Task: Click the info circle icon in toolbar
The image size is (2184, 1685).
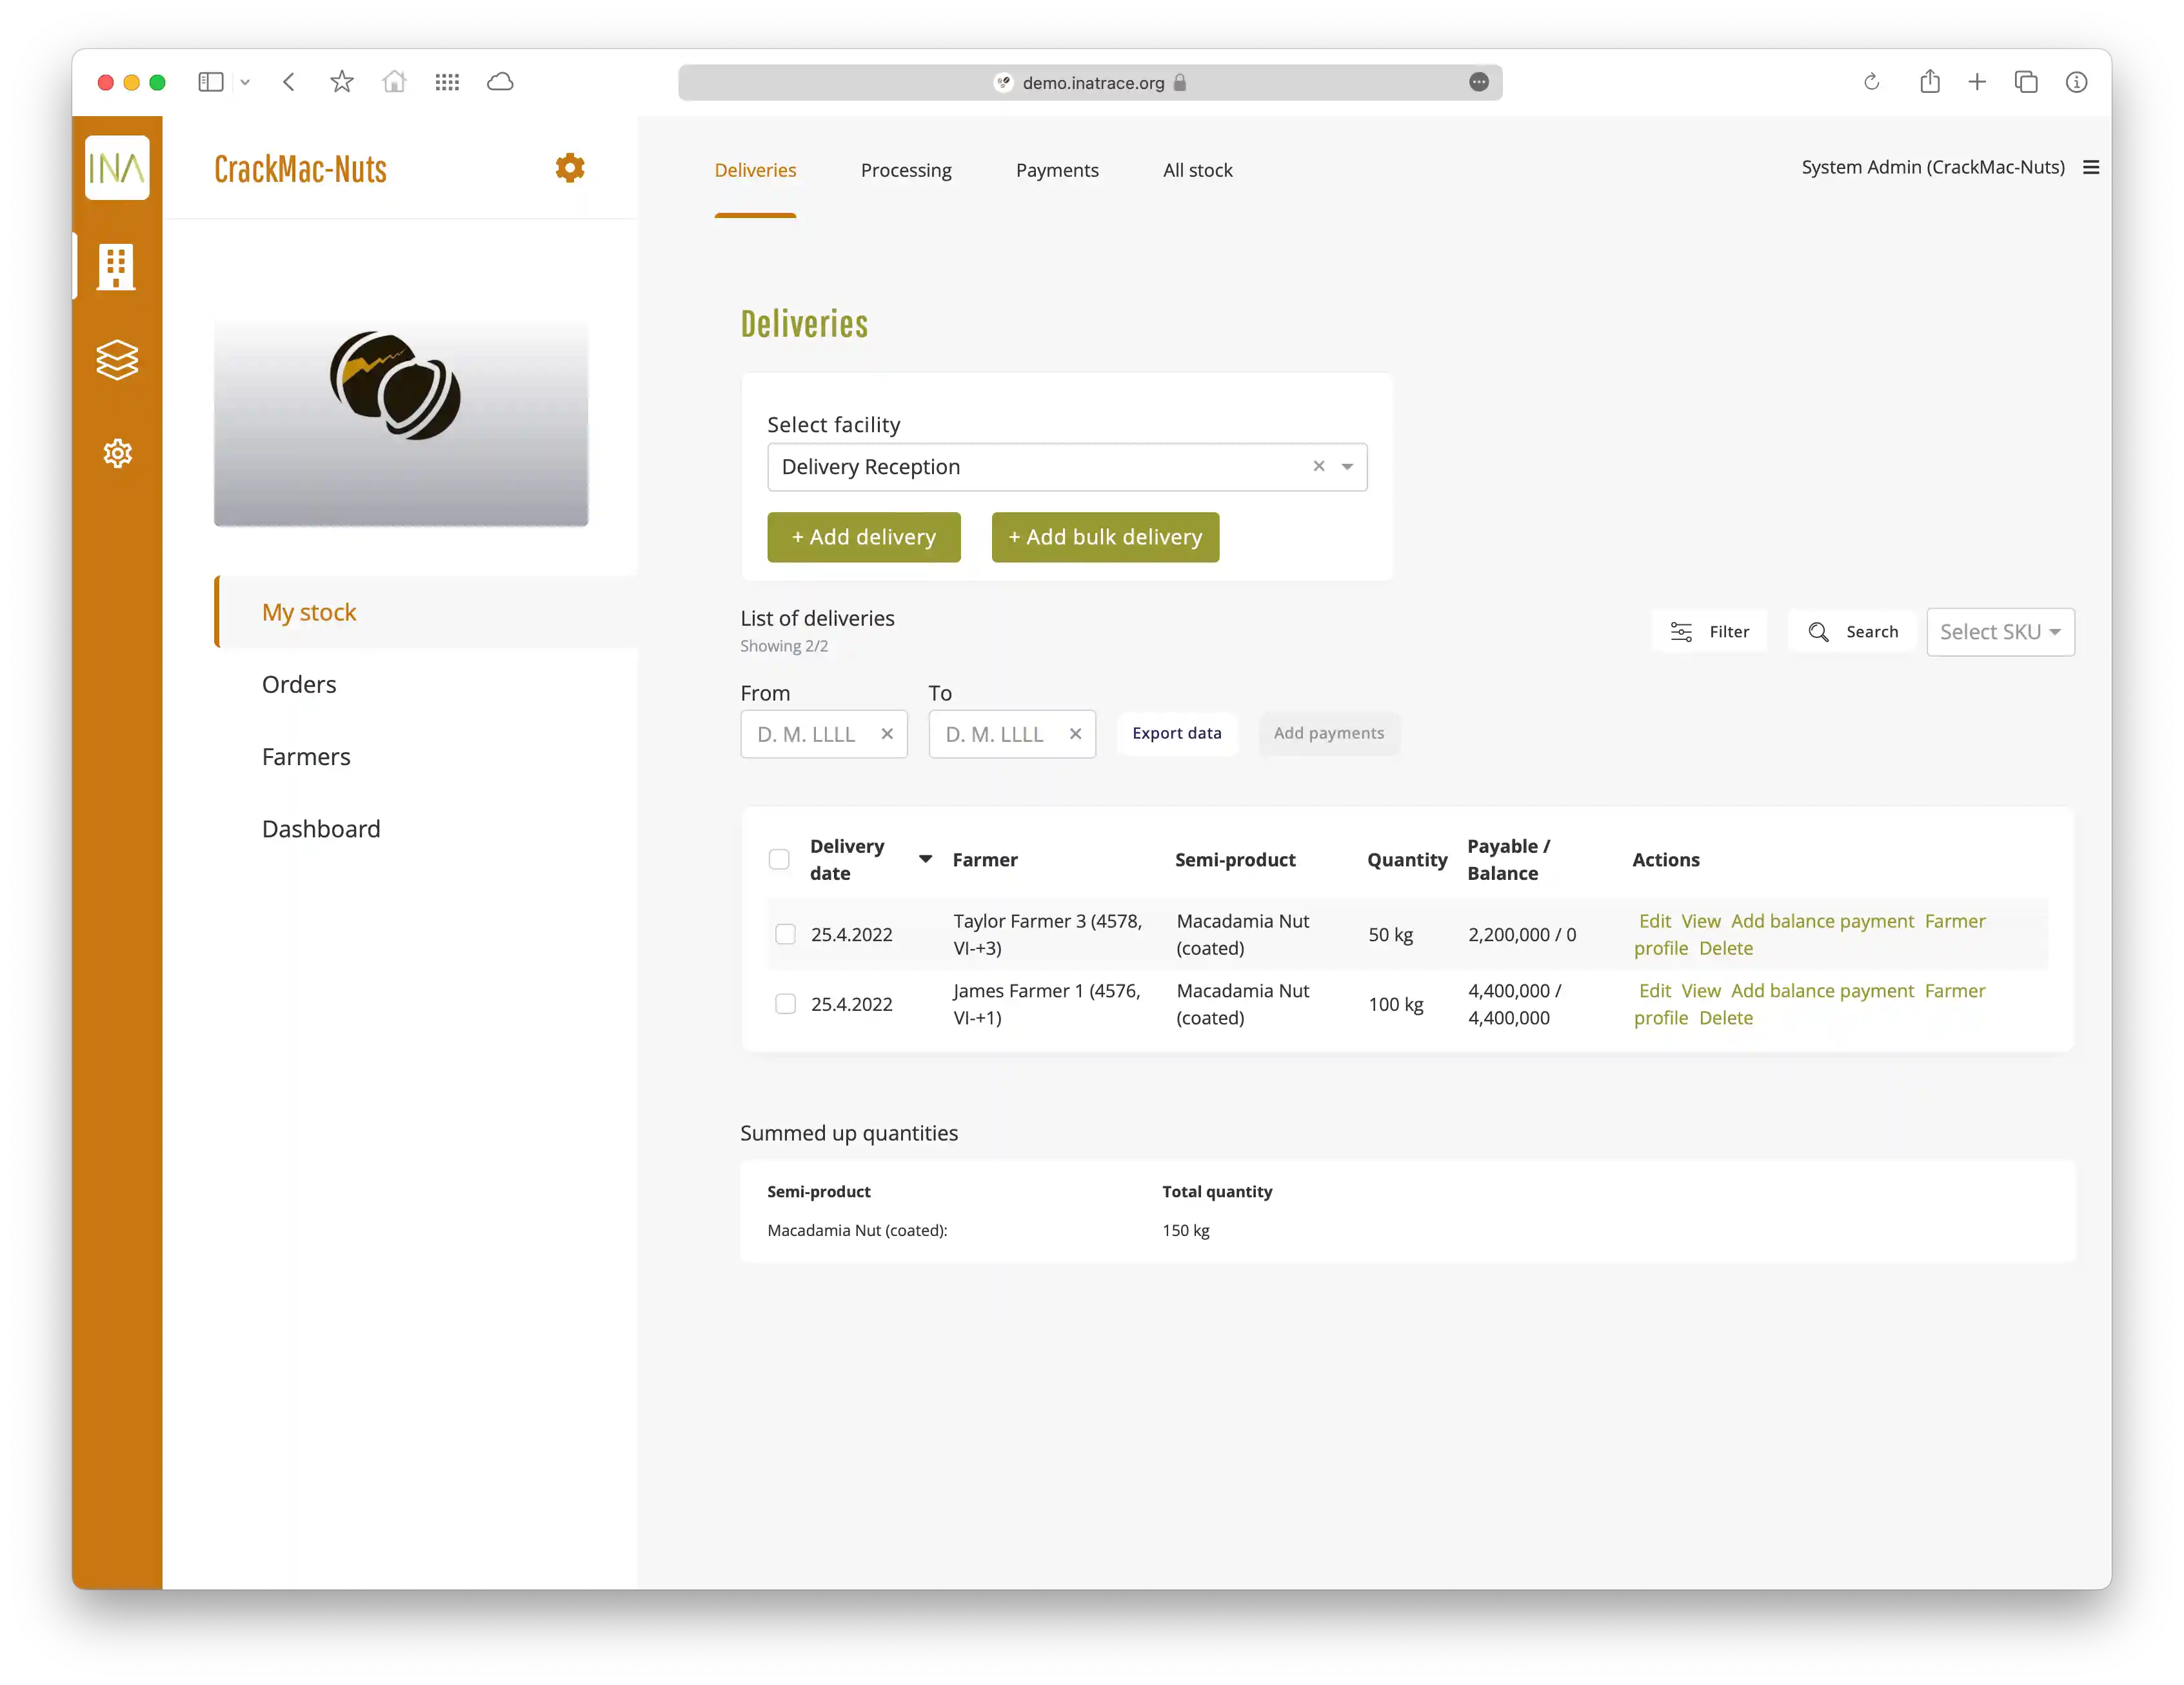Action: (2076, 82)
